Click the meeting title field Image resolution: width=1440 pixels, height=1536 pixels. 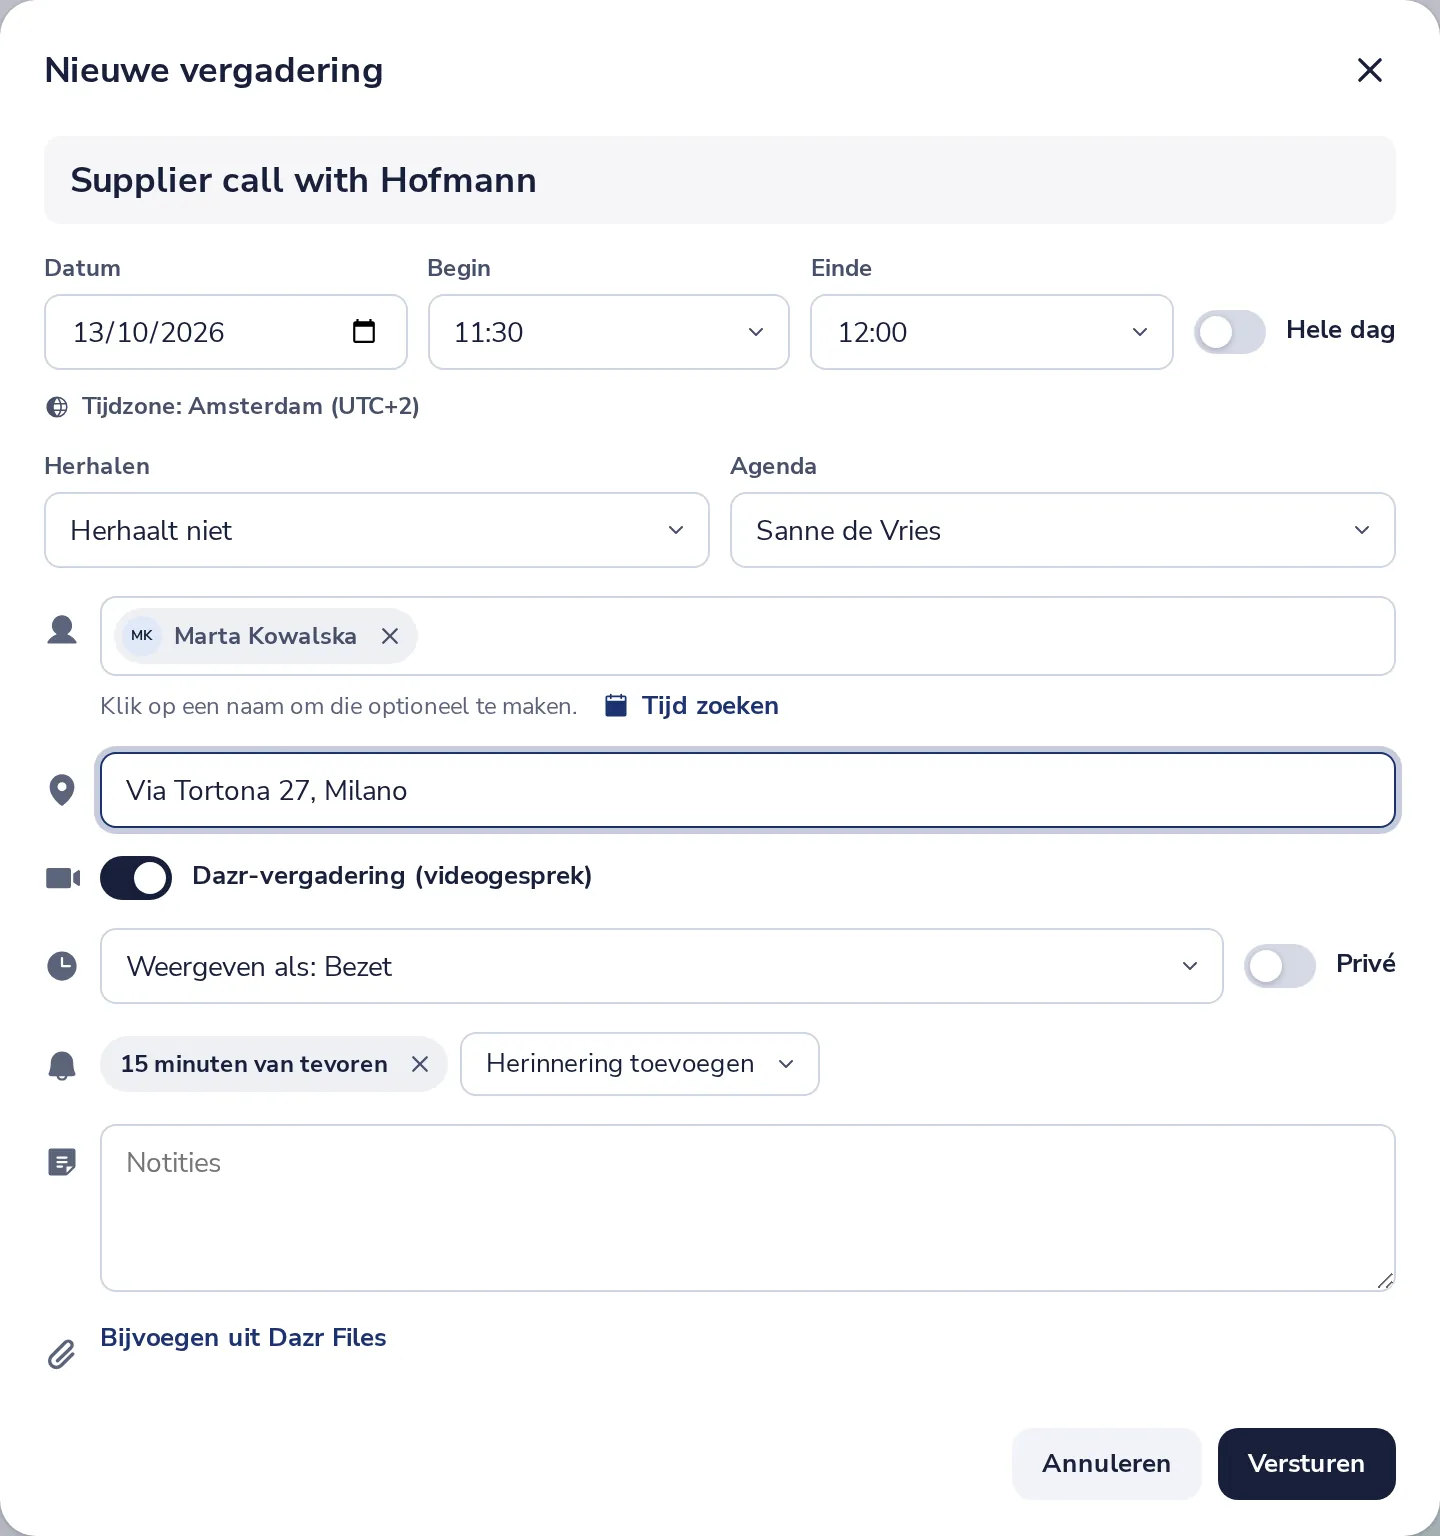[720, 180]
